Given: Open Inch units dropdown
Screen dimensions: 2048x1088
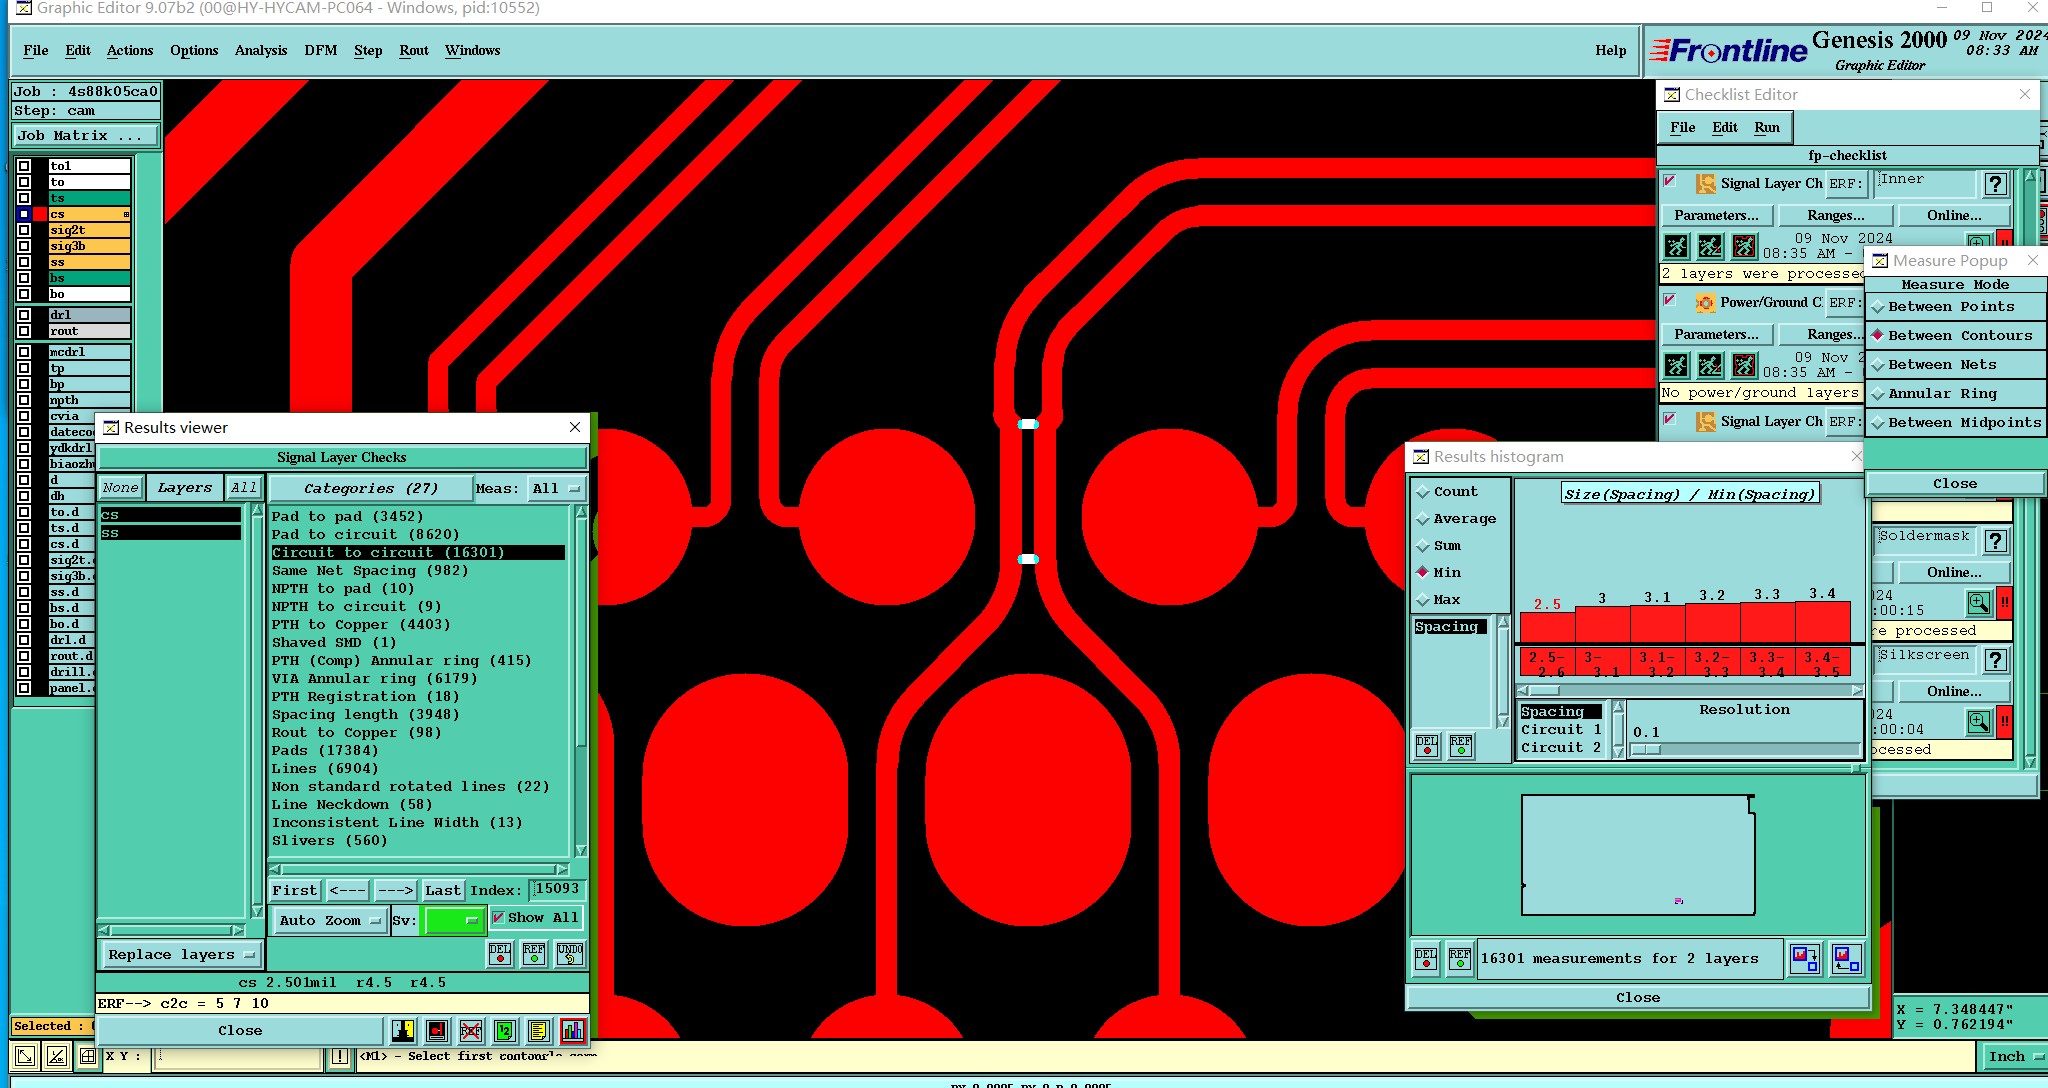Looking at the screenshot, I should coord(2014,1056).
